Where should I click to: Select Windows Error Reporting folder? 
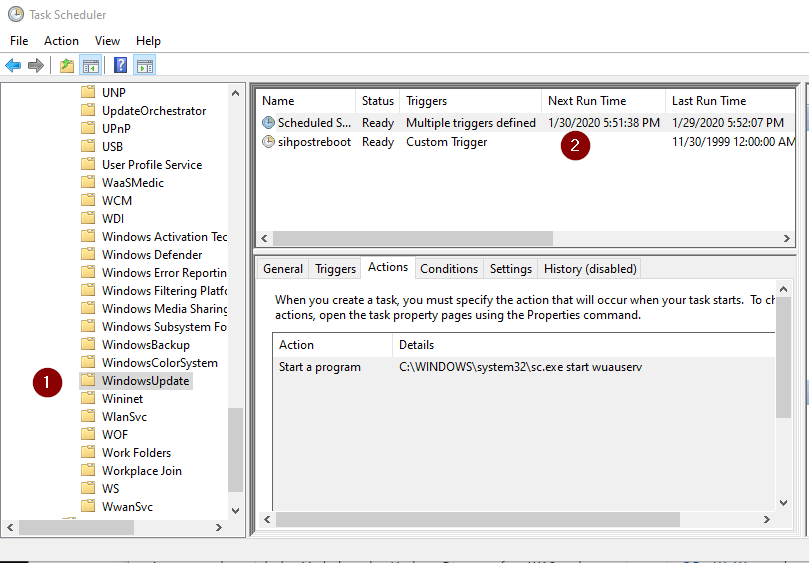coord(164,272)
